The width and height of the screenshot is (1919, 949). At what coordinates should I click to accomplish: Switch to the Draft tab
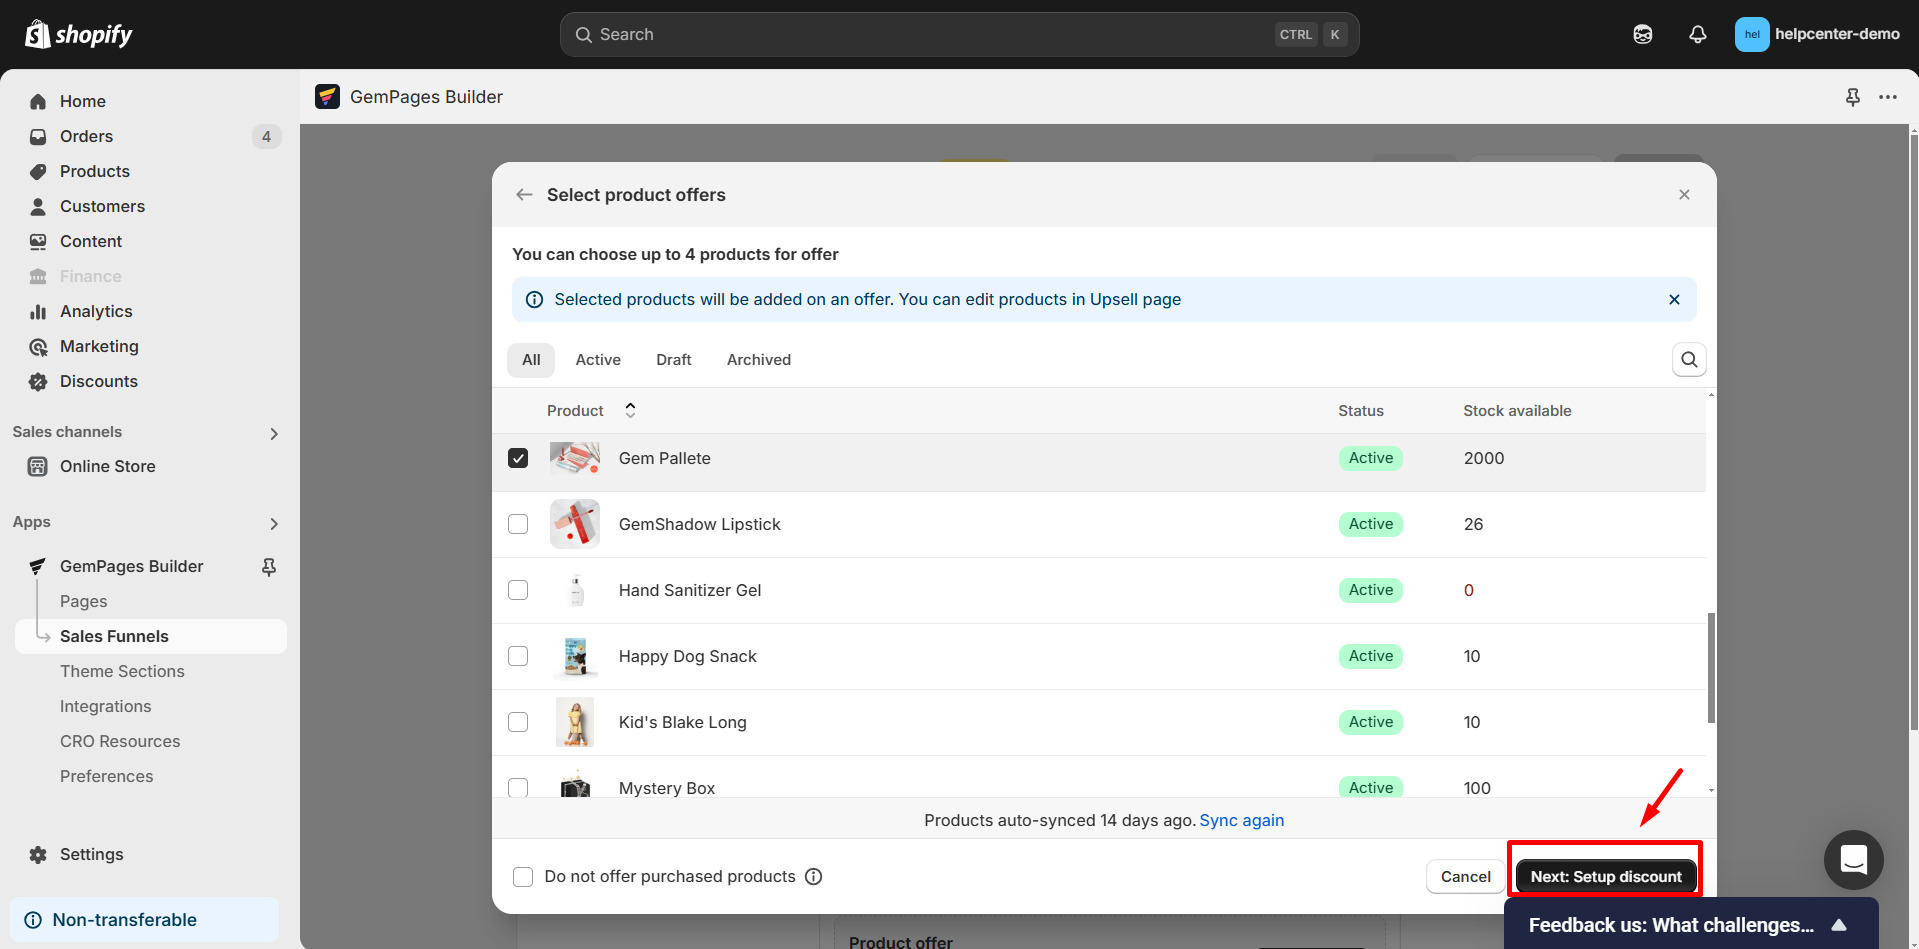coord(673,360)
